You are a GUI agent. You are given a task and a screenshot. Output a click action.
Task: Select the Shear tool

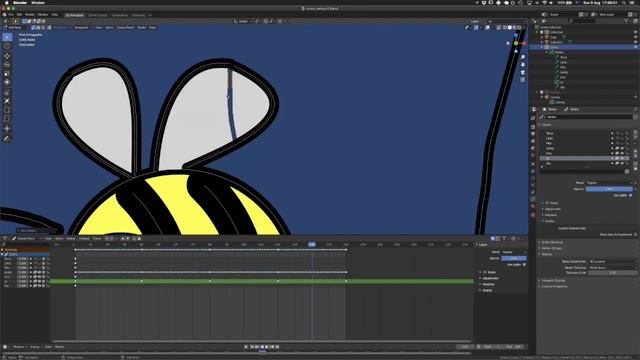click(x=7, y=118)
